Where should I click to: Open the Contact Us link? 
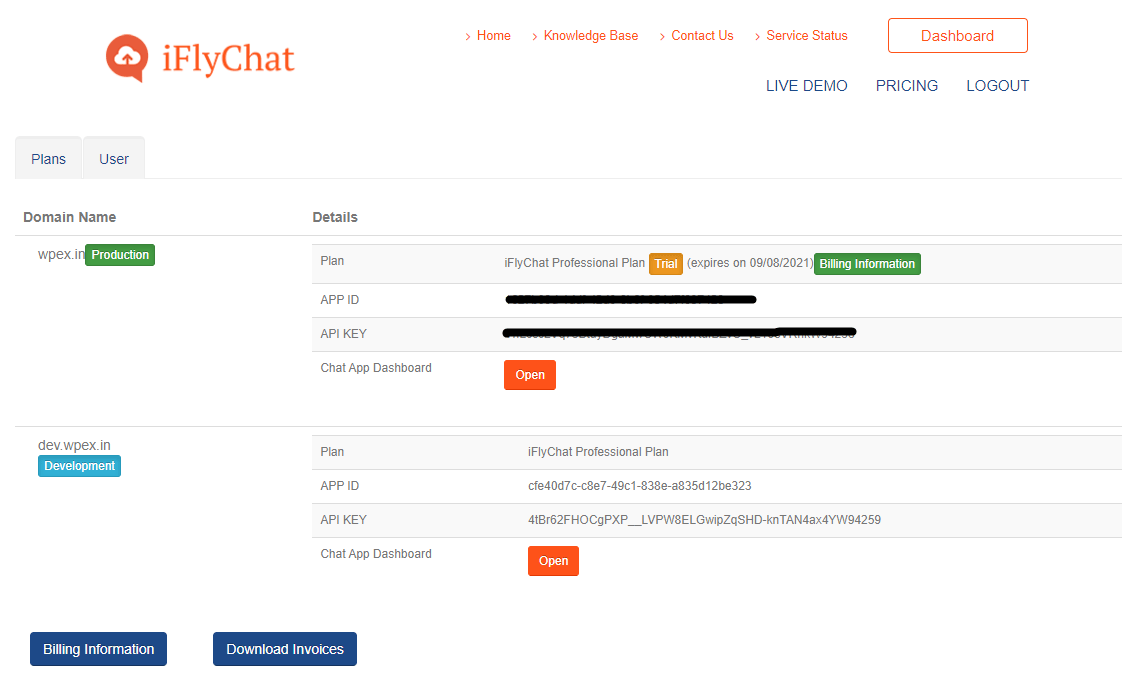click(702, 36)
